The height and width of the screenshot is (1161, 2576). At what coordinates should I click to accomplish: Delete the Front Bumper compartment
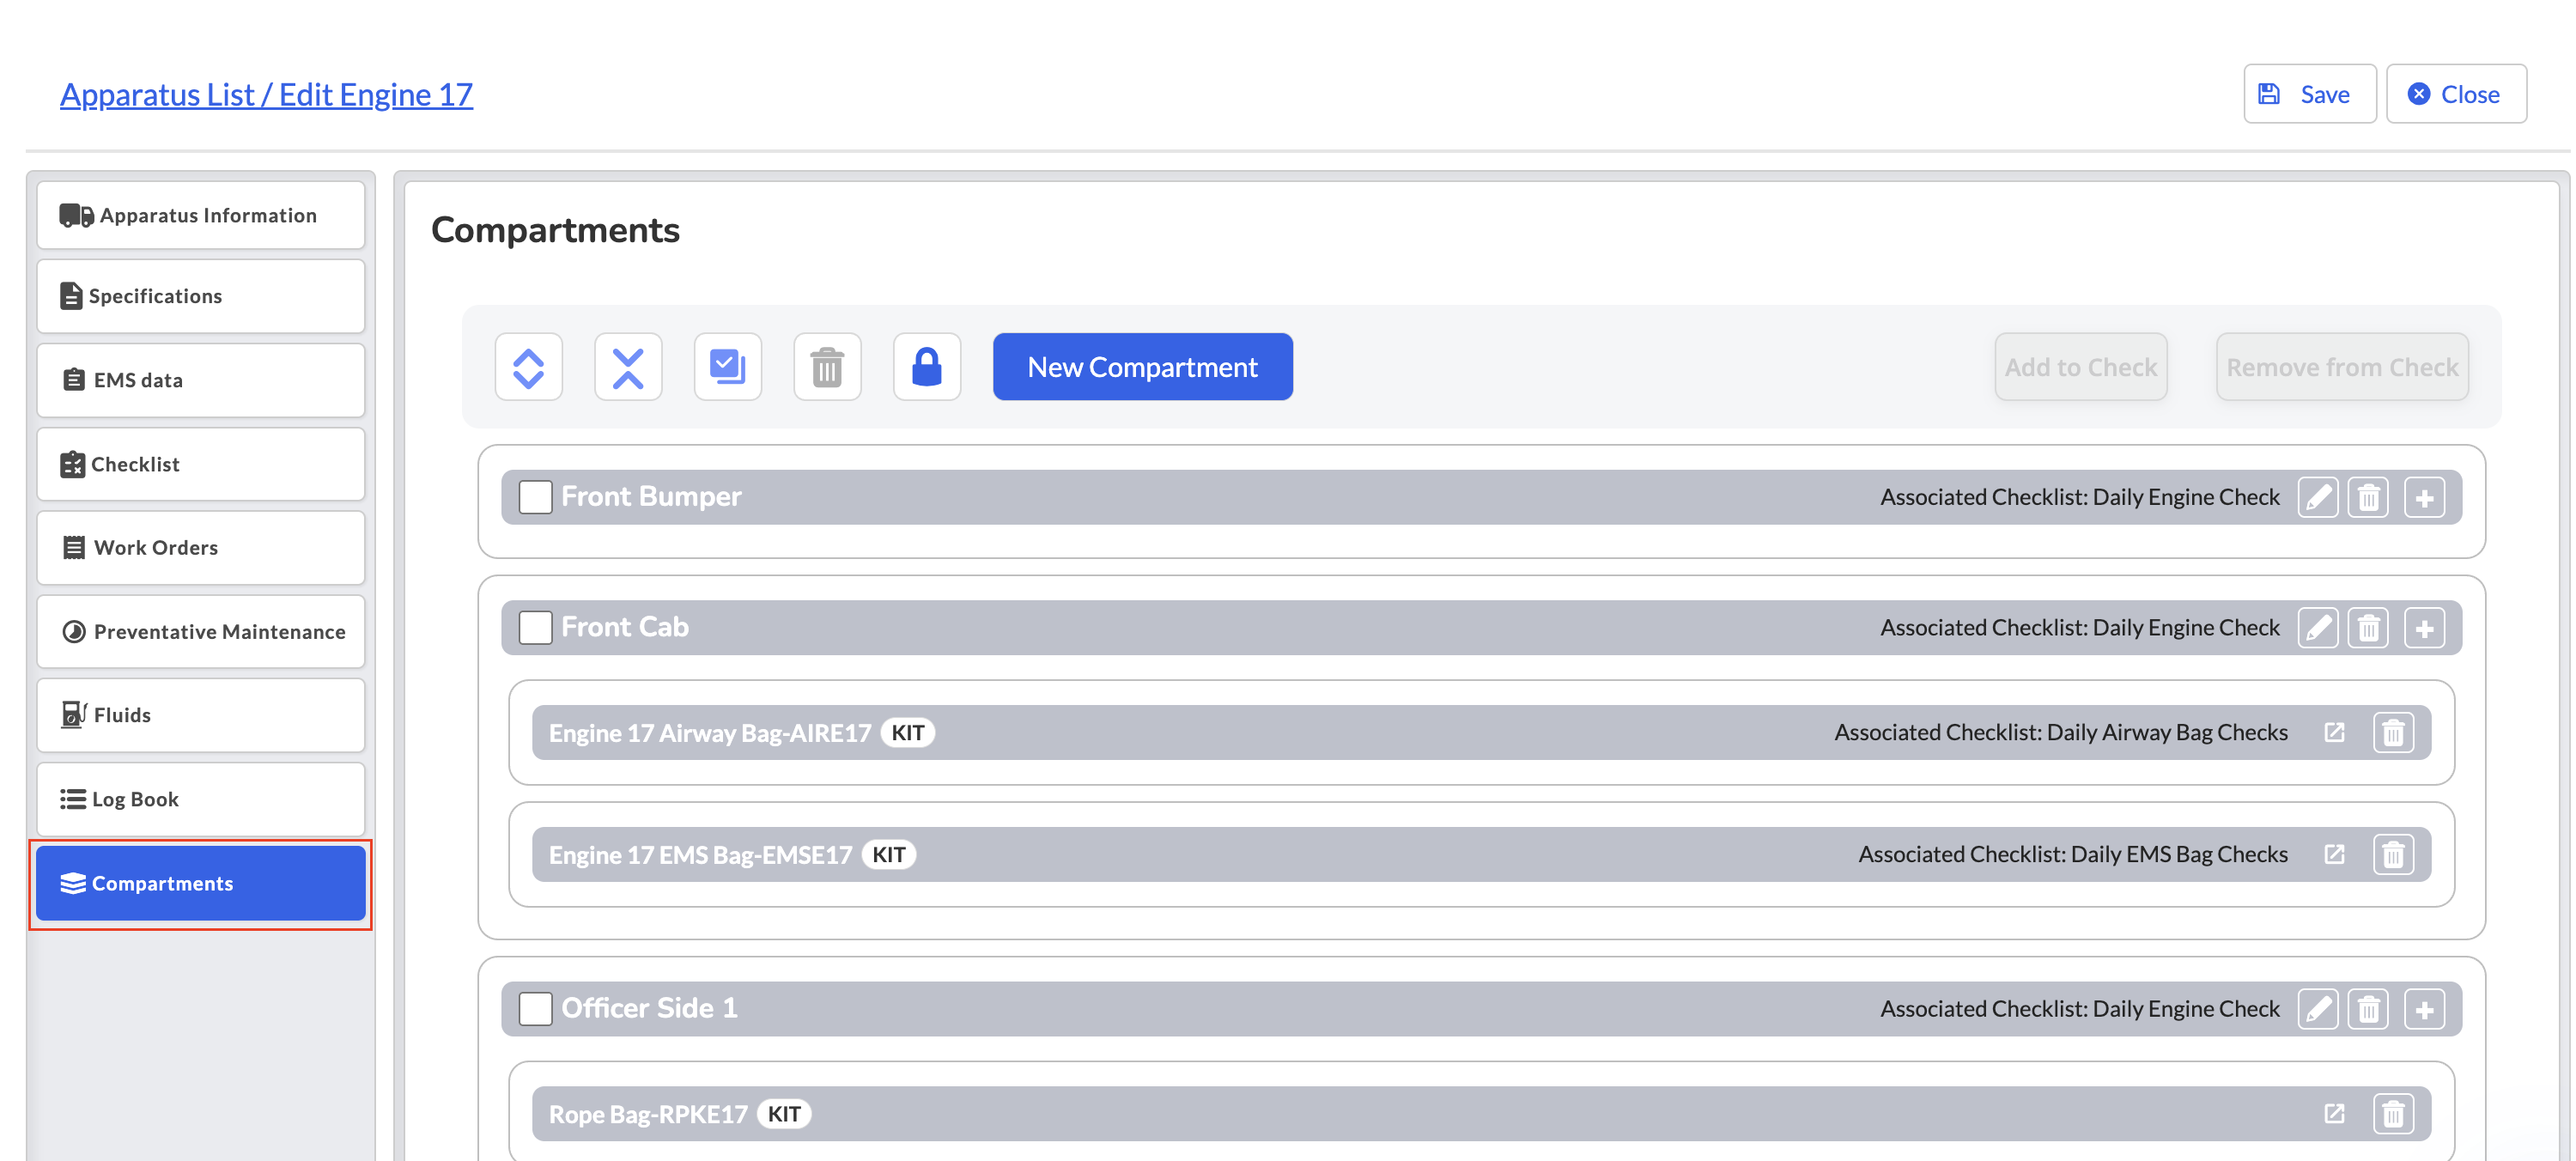2368,497
